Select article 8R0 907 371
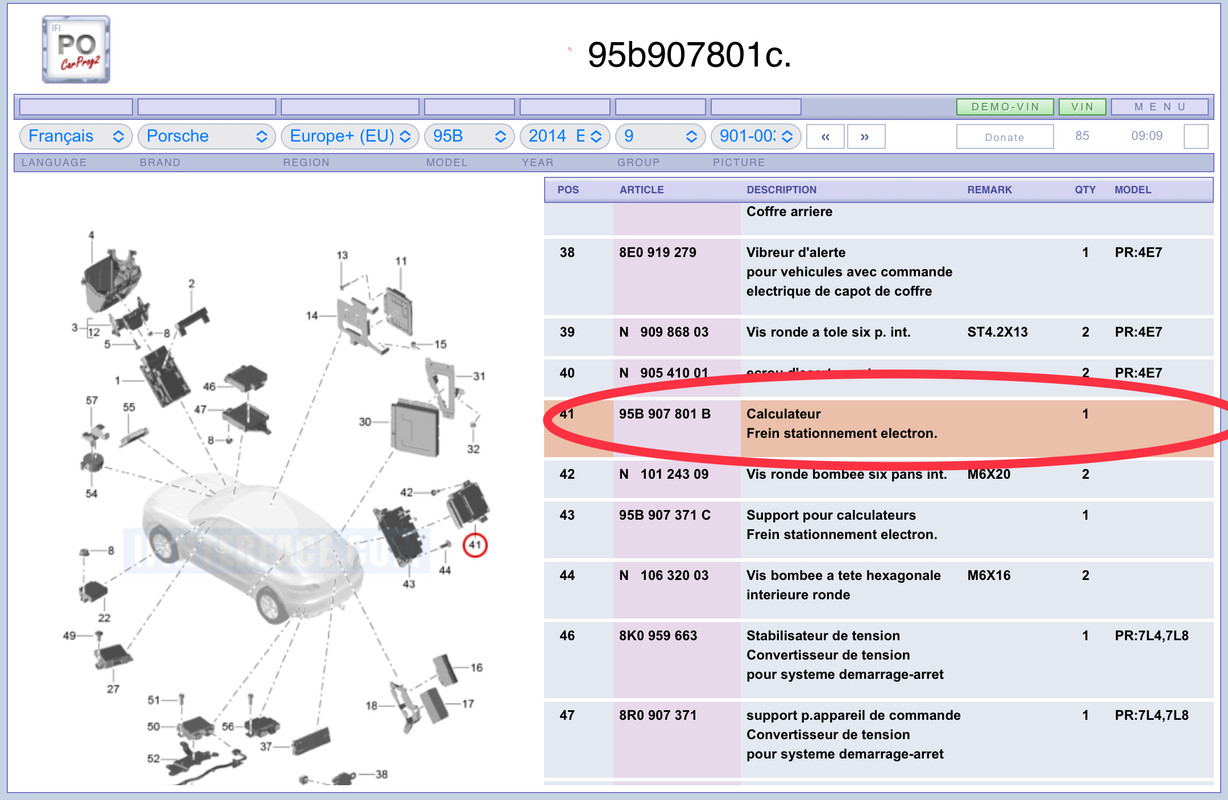The width and height of the screenshot is (1228, 800). click(658, 715)
